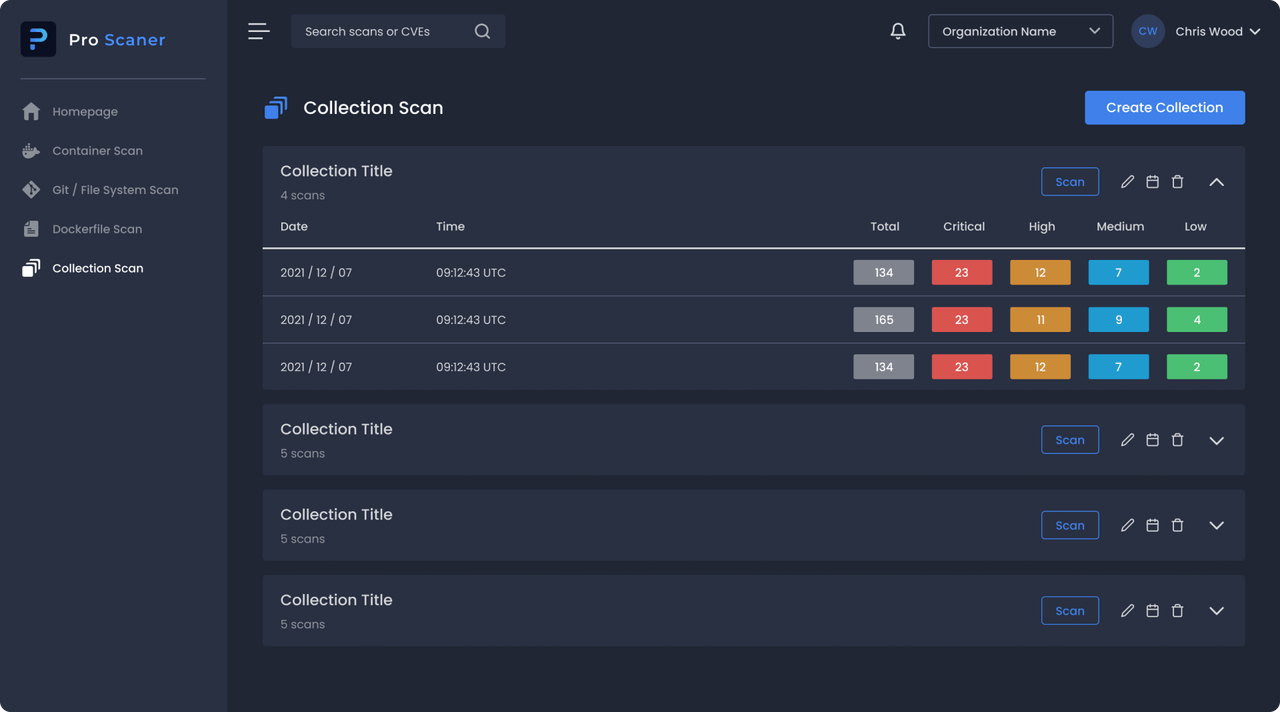Click the notification bell icon
The image size is (1280, 712).
point(898,31)
